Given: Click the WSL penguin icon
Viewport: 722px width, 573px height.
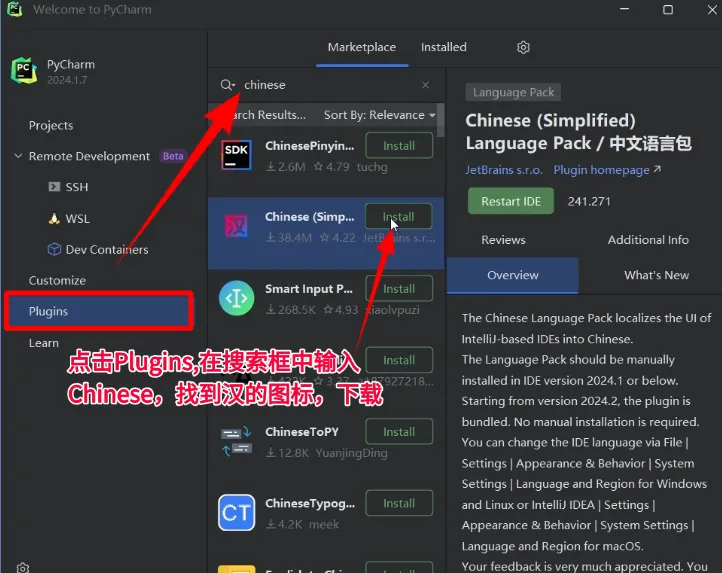Looking at the screenshot, I should [x=54, y=218].
